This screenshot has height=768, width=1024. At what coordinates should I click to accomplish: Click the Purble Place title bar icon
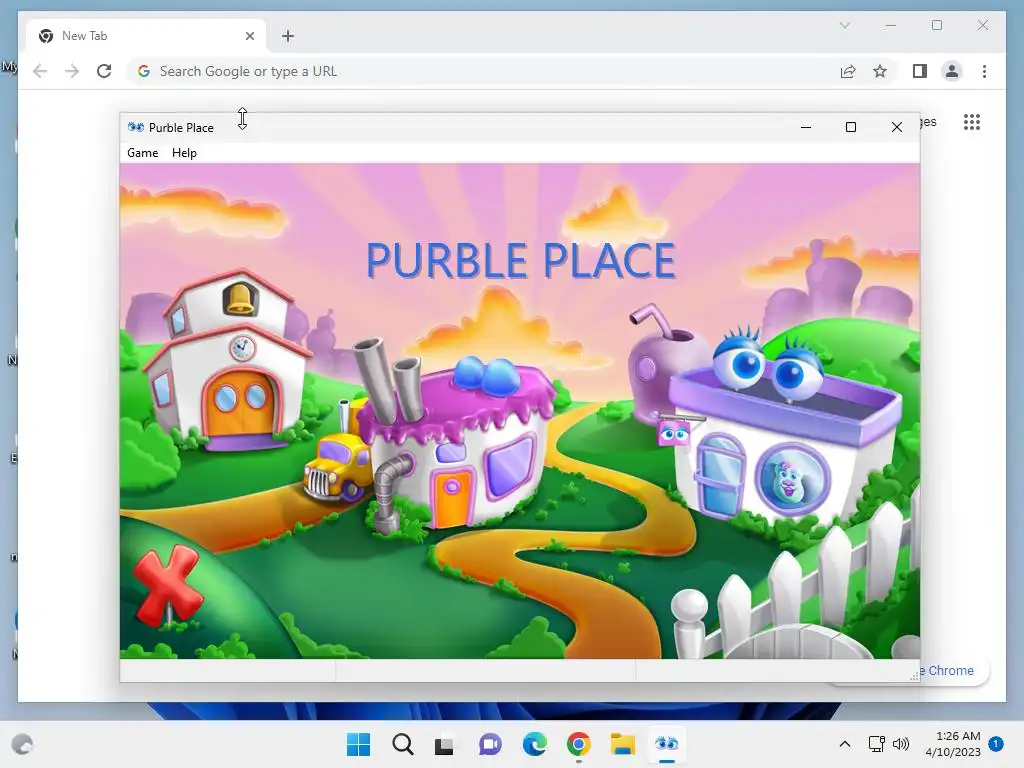pos(136,127)
